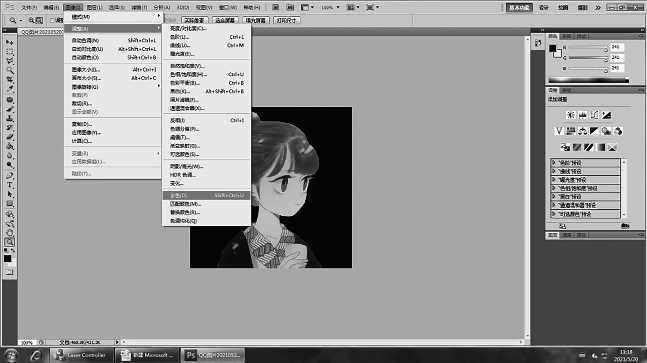This screenshot has height=363, width=647.
Task: Click the Print Size button
Action: point(287,20)
